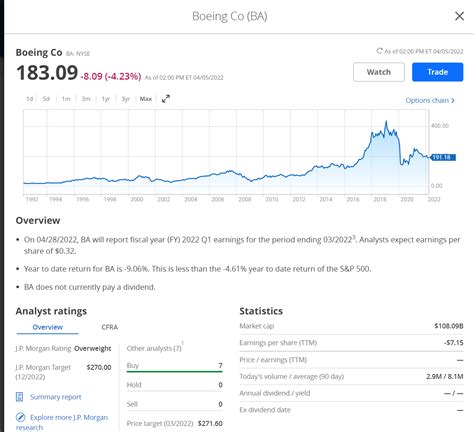This screenshot has width=474, height=432.
Task: Select the 5d chart range
Action: tap(46, 99)
